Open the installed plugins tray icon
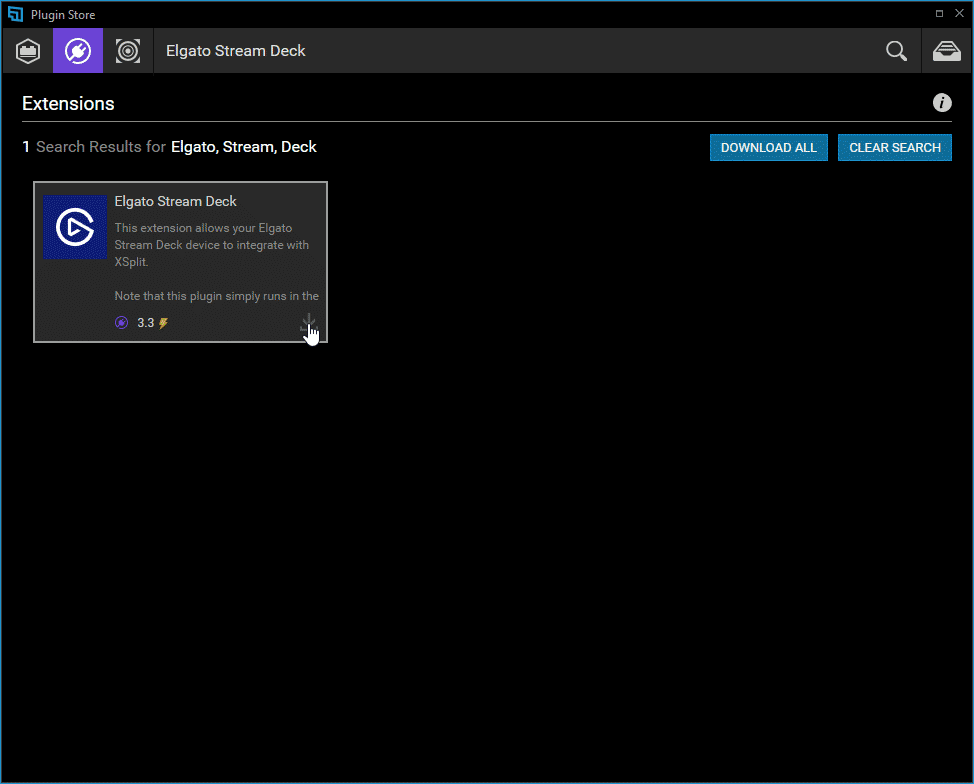Image resolution: width=974 pixels, height=784 pixels. (947, 51)
